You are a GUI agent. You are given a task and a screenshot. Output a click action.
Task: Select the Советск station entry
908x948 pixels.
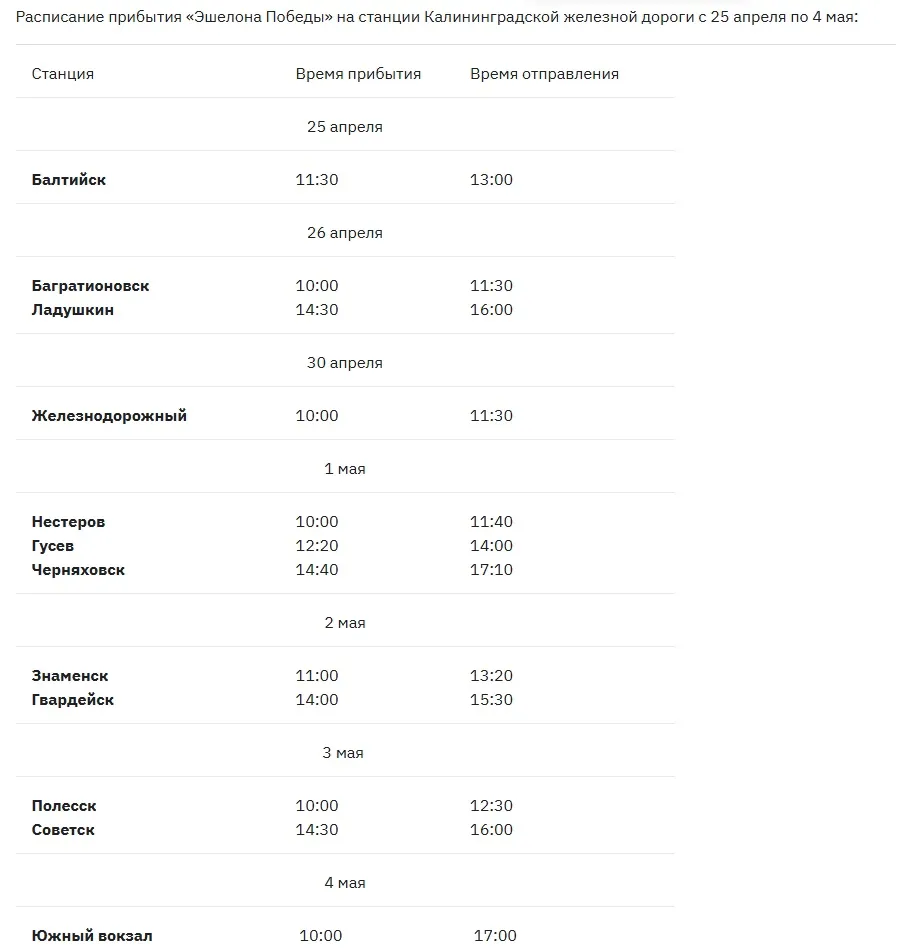(x=63, y=830)
